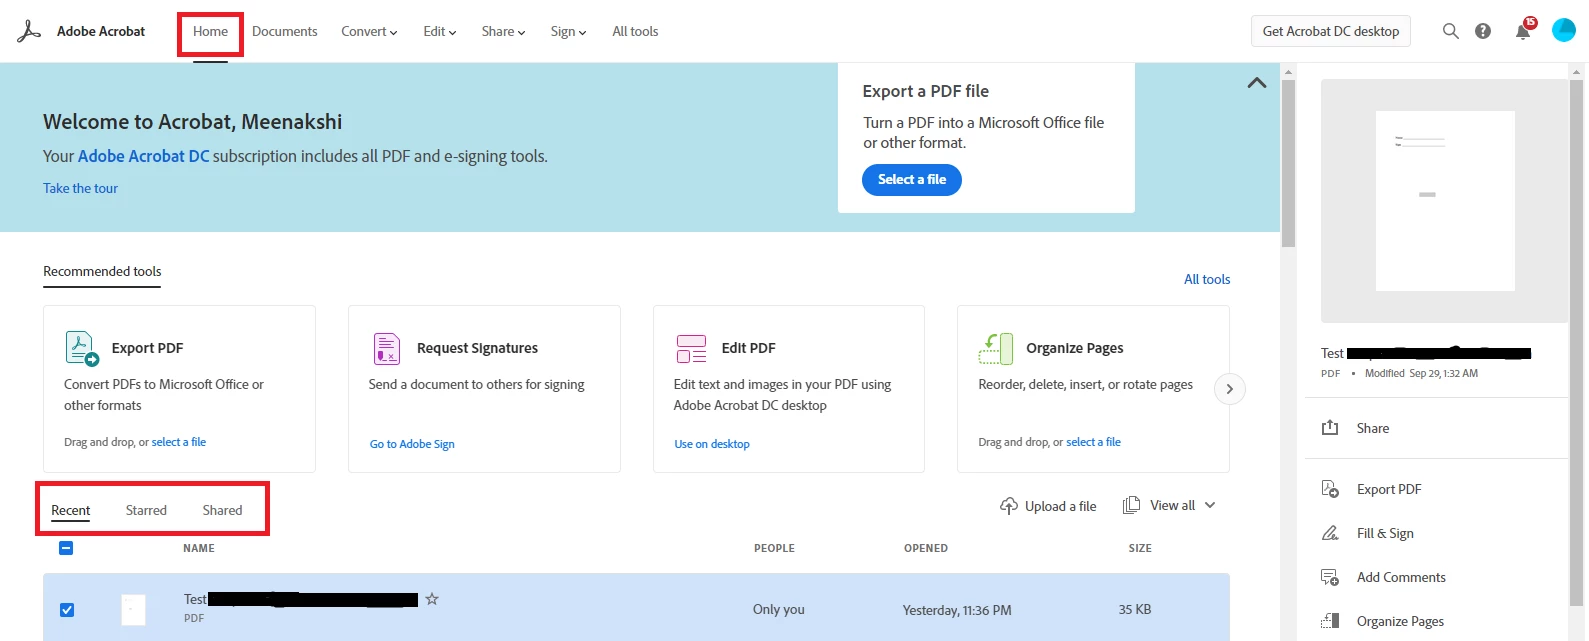Expand the Convert menu

pos(369,31)
